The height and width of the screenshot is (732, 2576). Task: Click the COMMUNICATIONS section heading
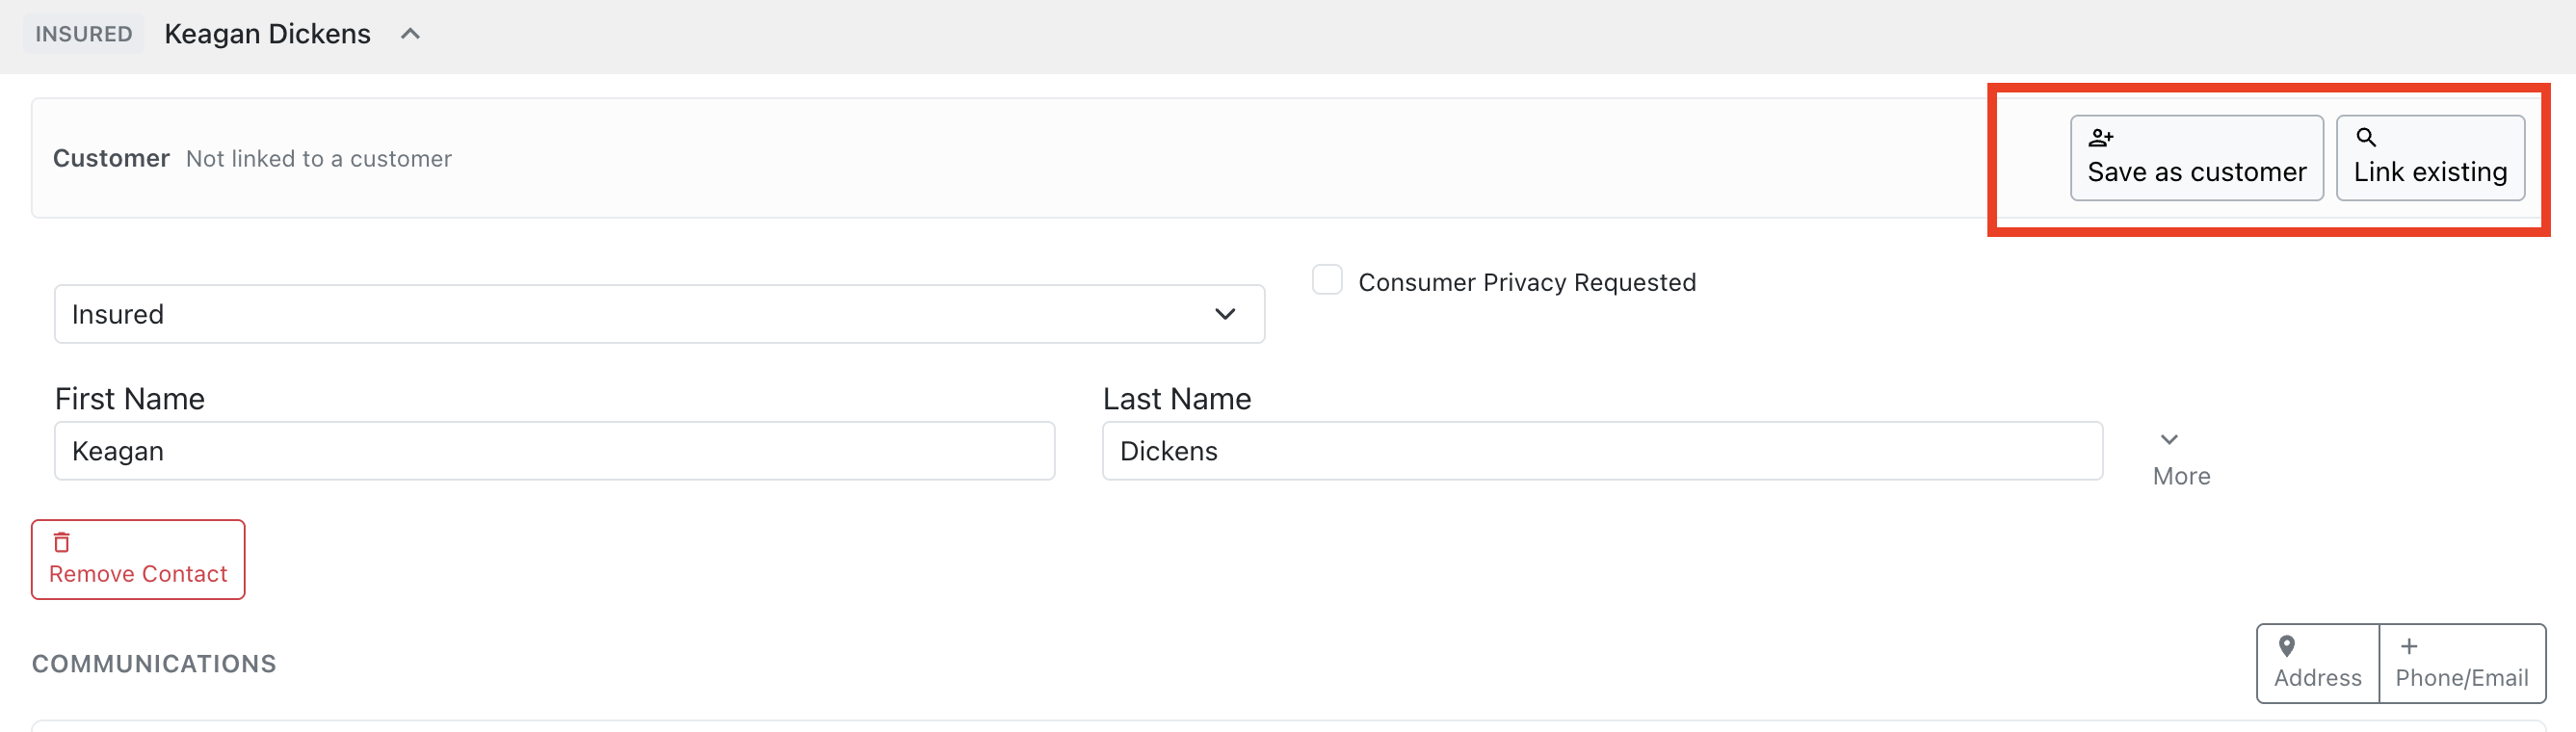click(x=154, y=664)
